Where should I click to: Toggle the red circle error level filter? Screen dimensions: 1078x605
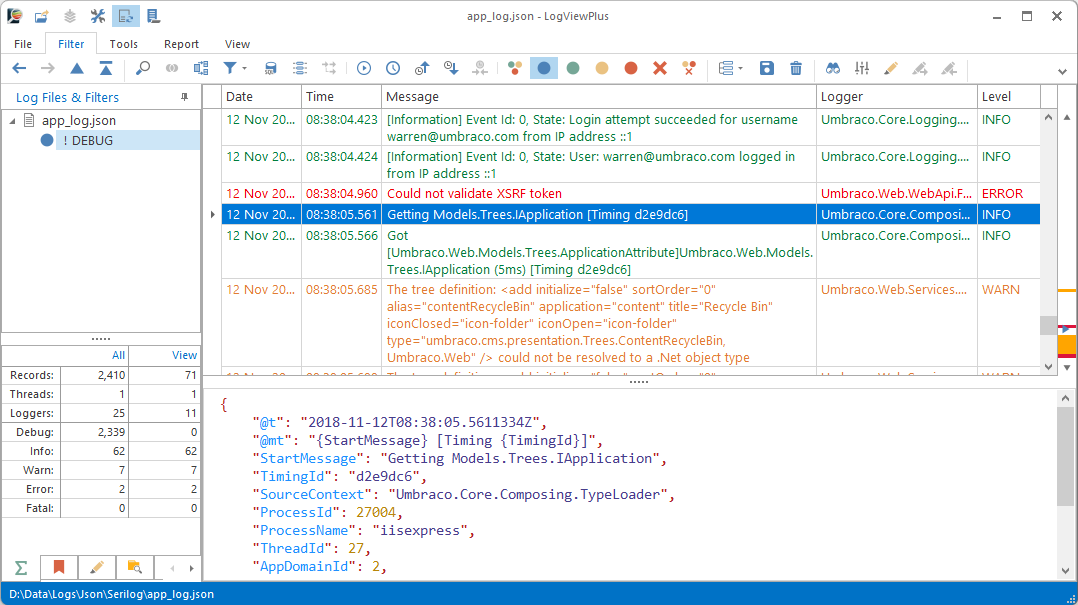point(630,68)
